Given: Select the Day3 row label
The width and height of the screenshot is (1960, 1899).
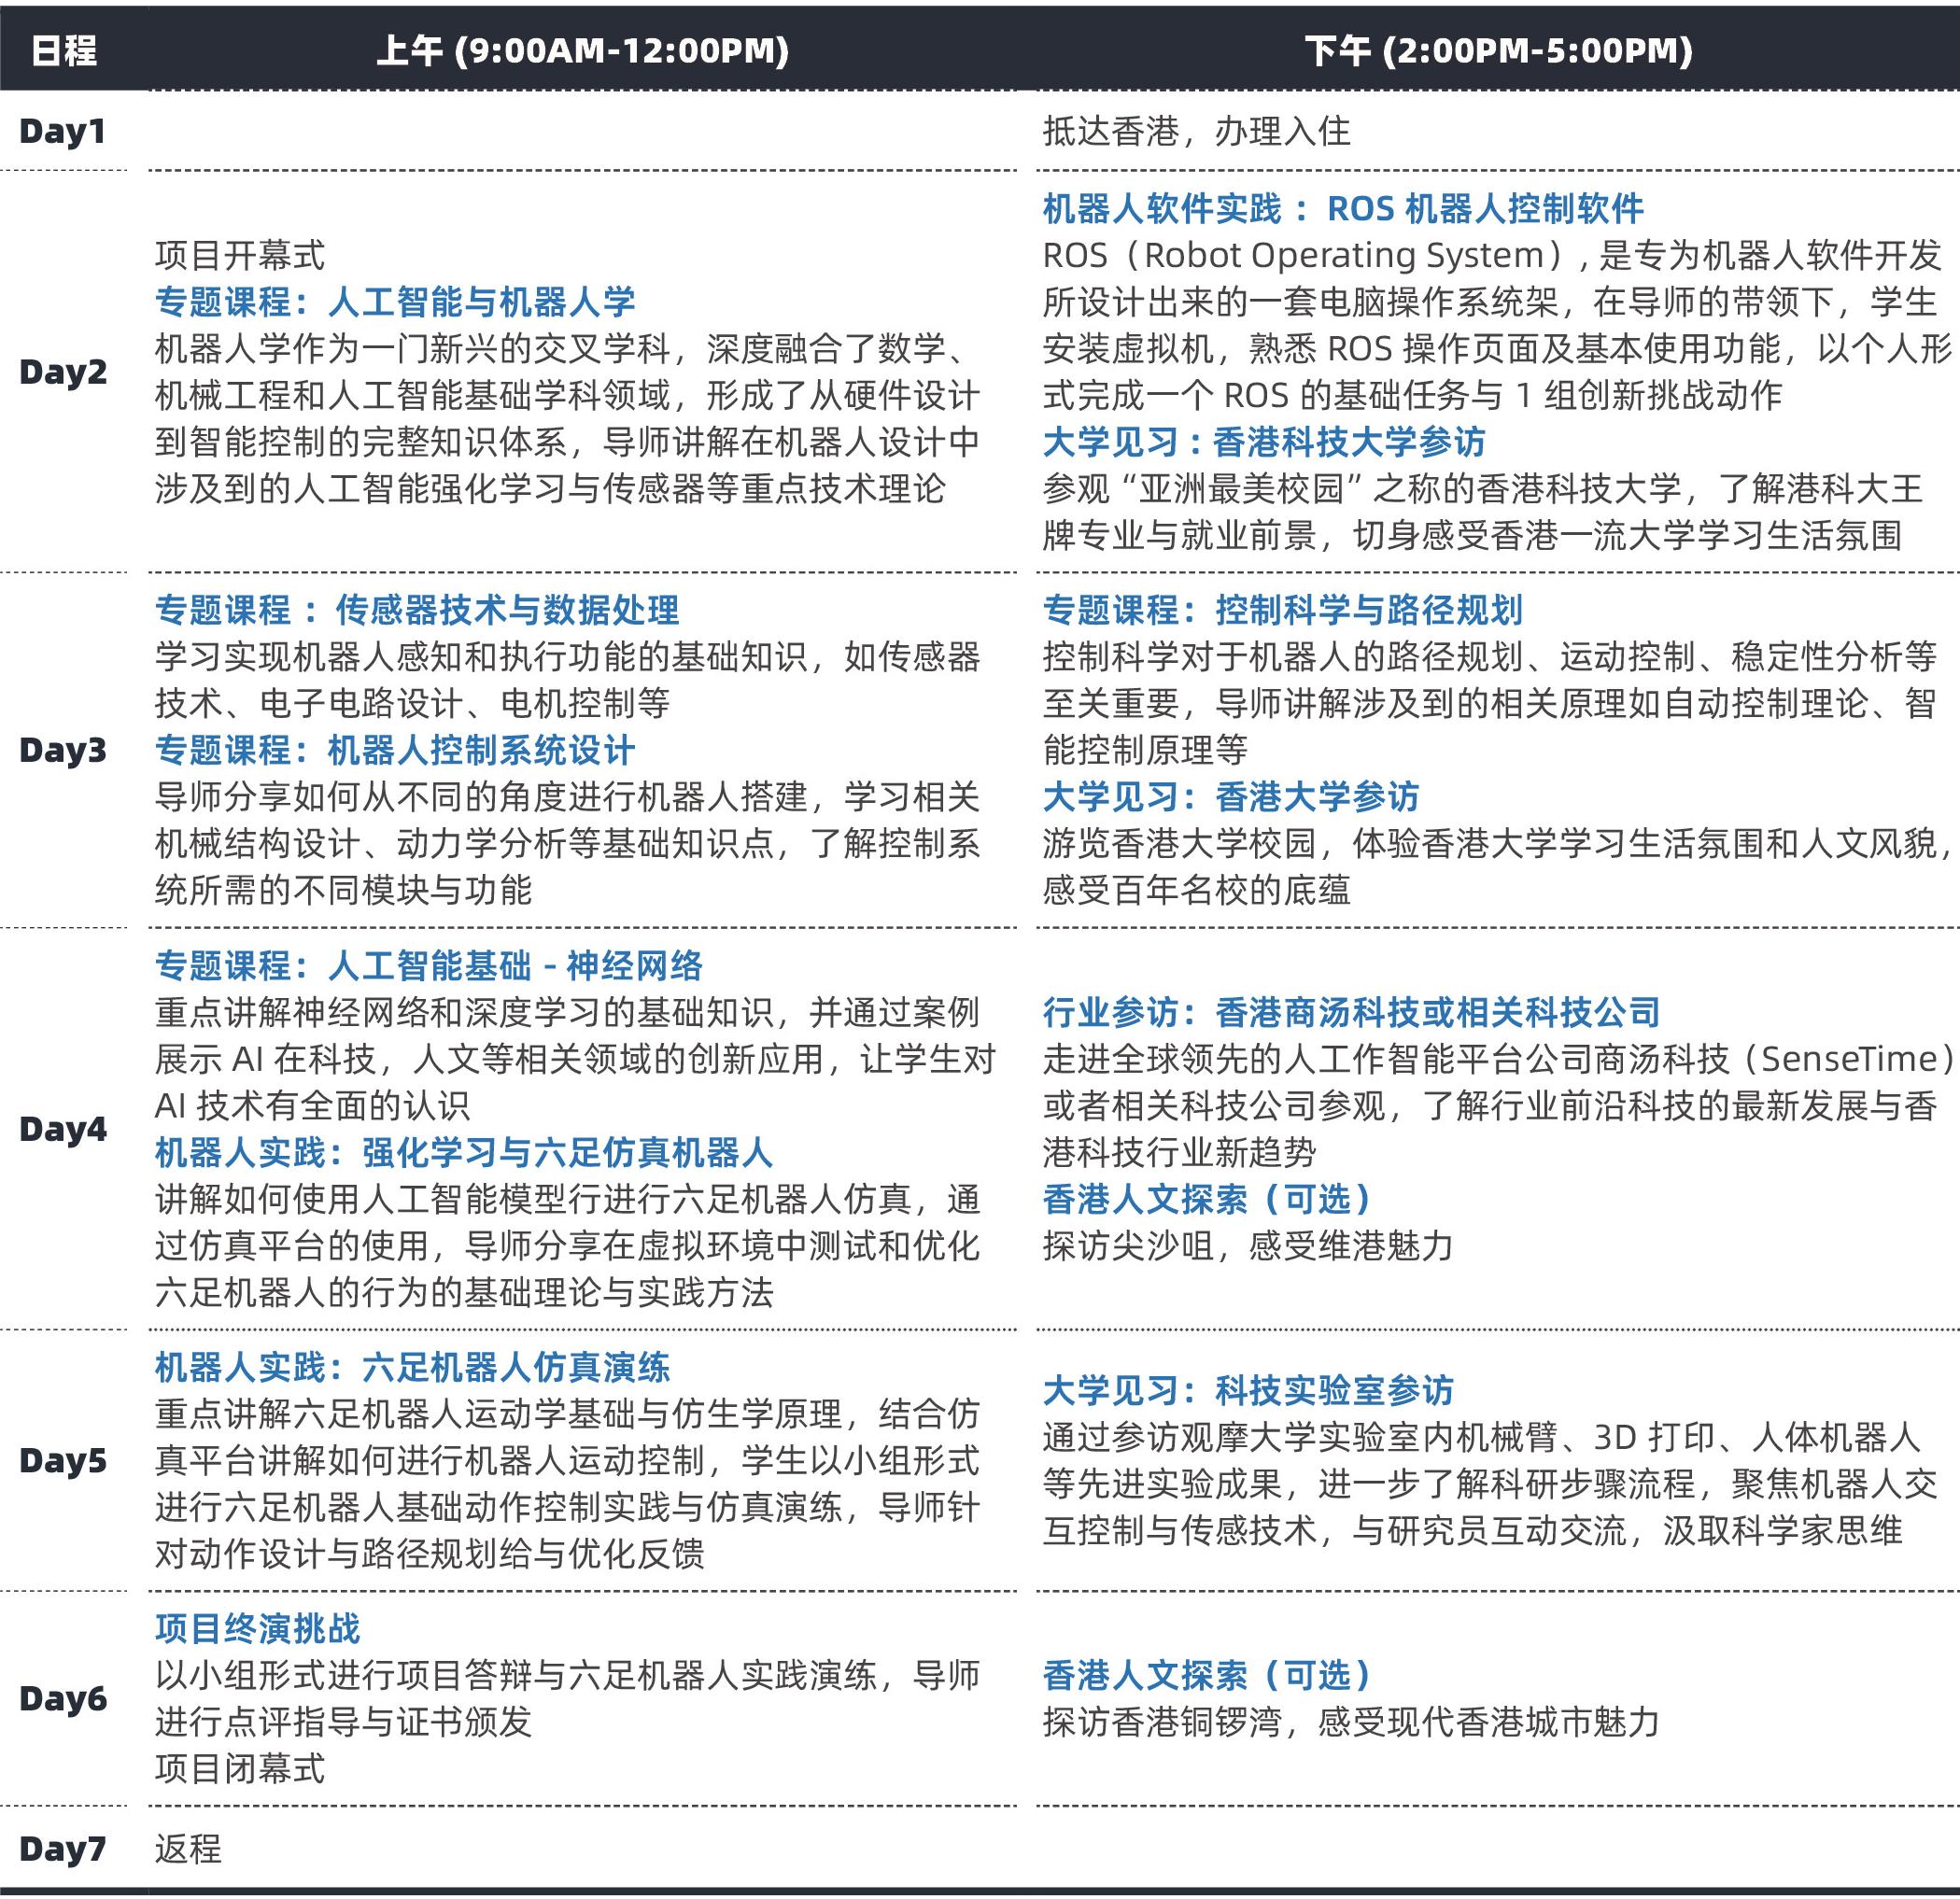Looking at the screenshot, I should (62, 750).
